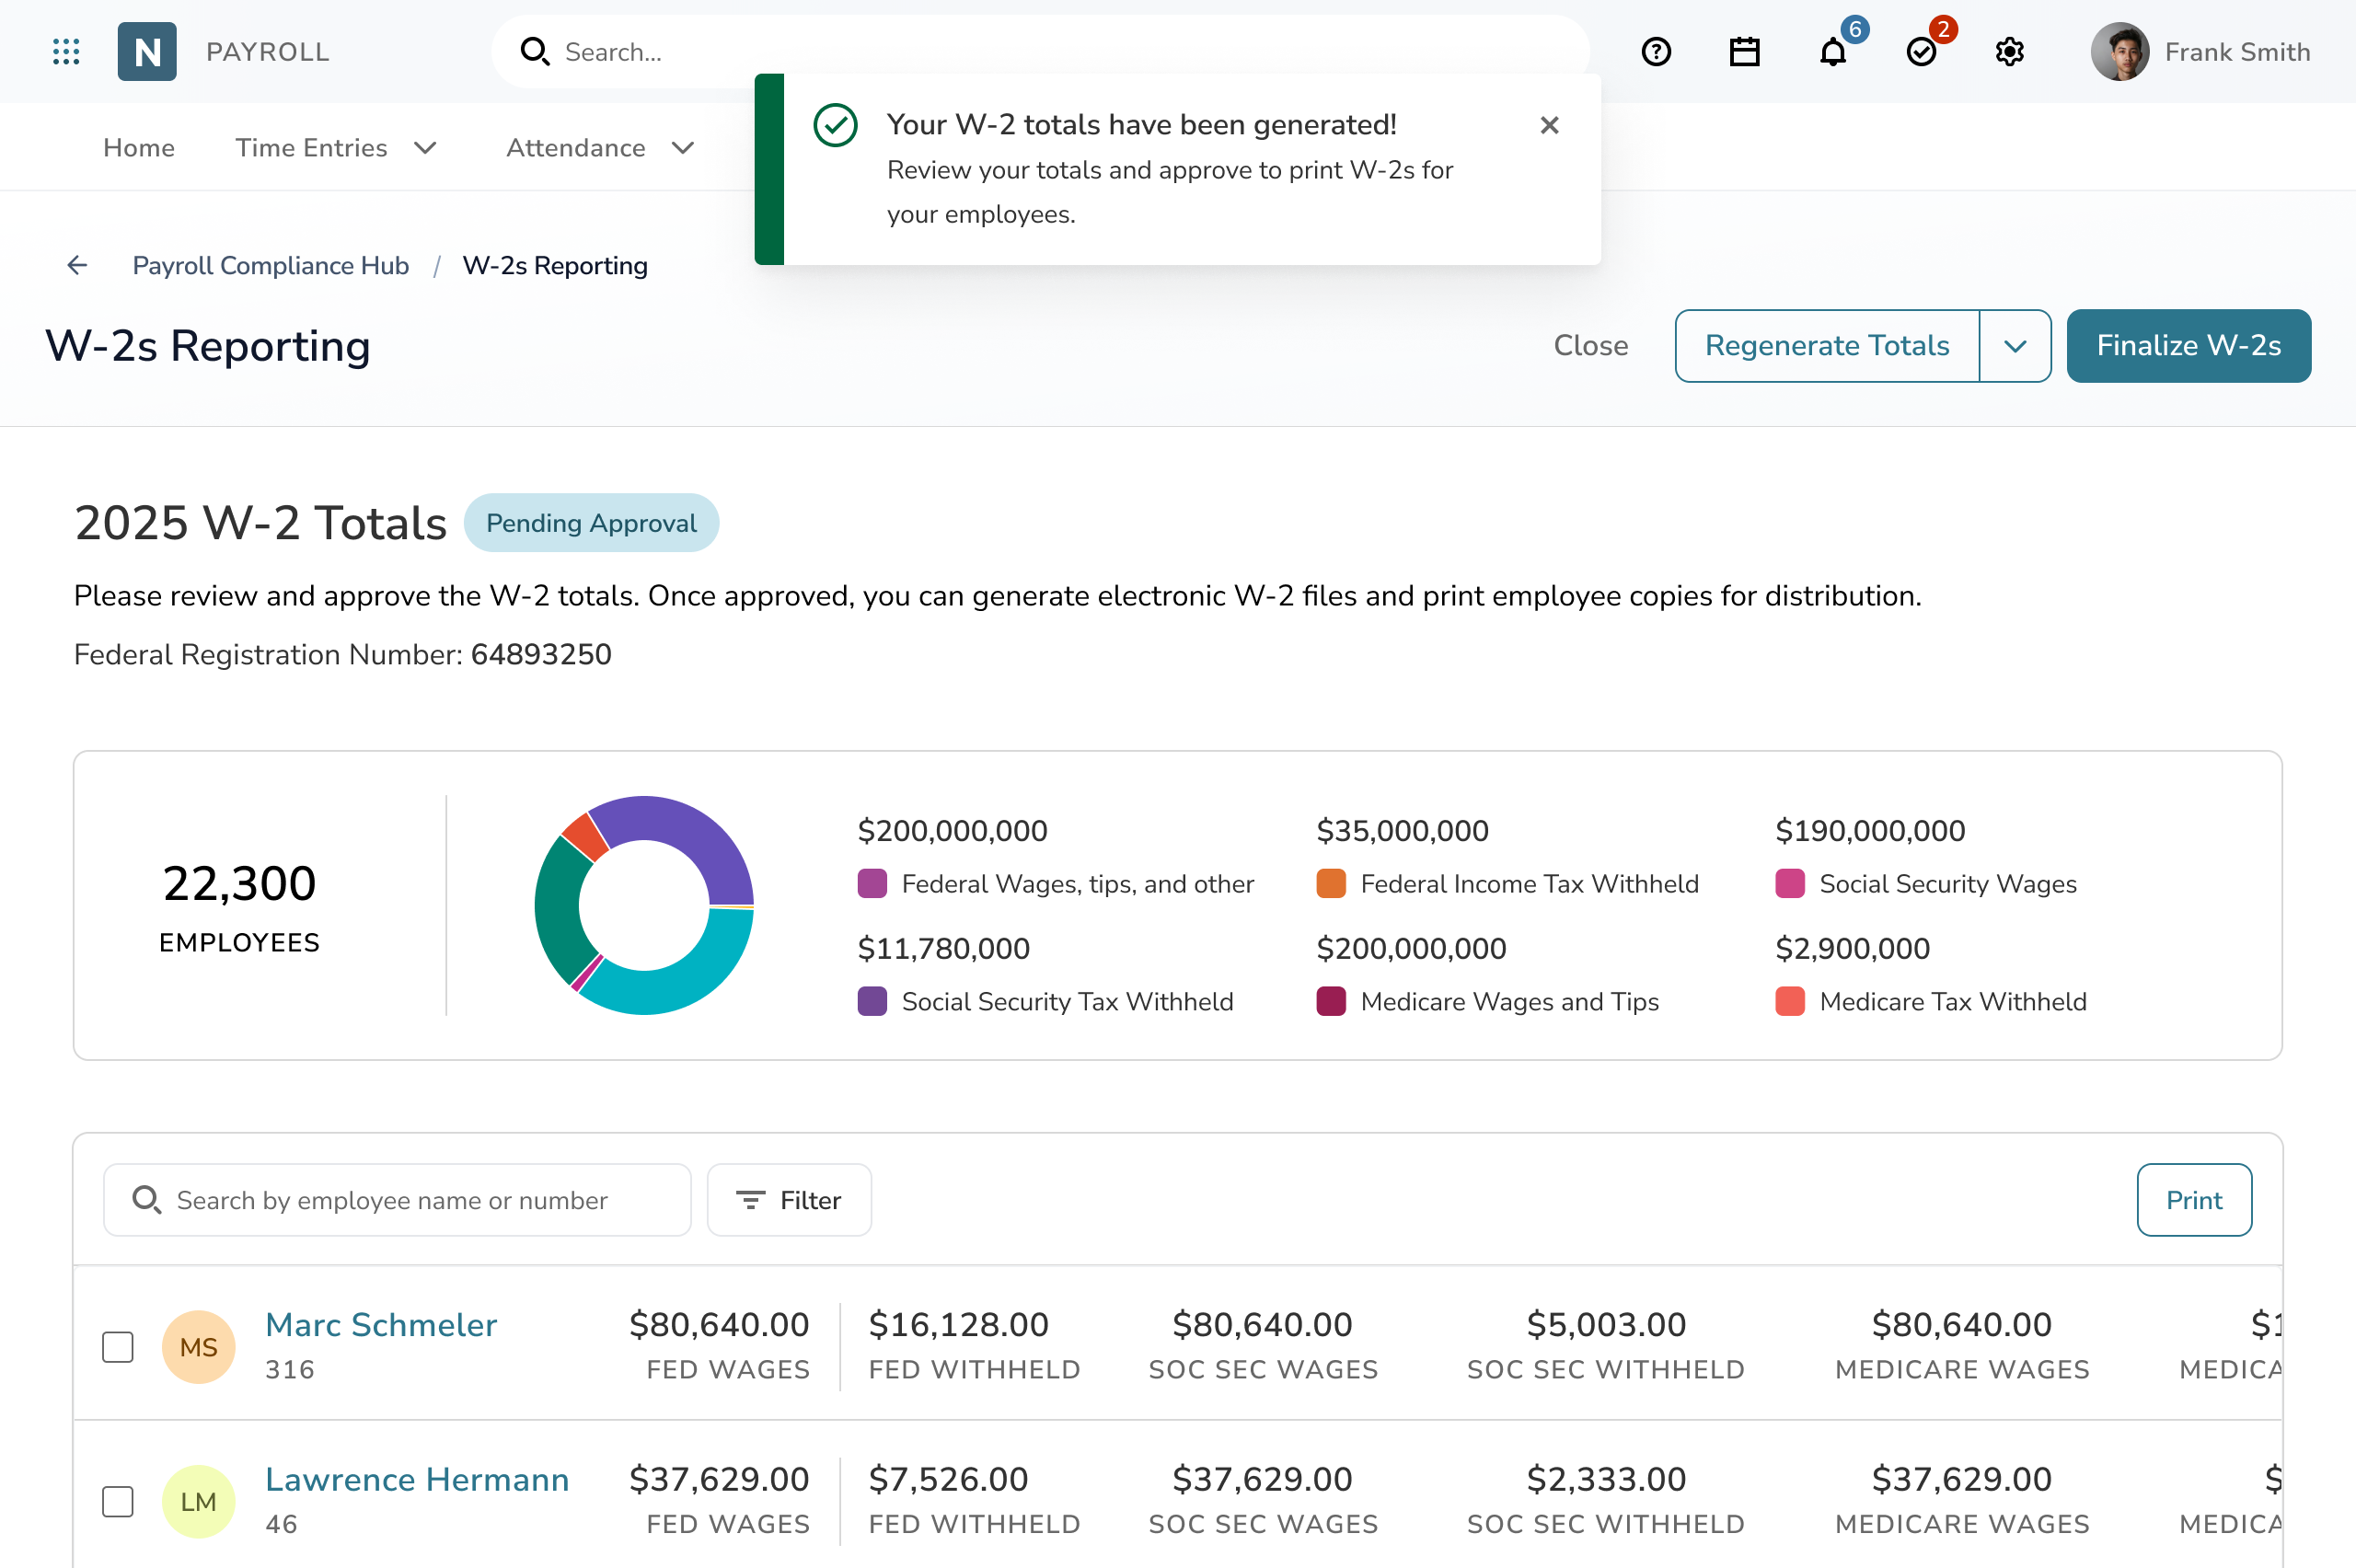Navigate back to Payroll Compliance Hub

tap(270, 265)
